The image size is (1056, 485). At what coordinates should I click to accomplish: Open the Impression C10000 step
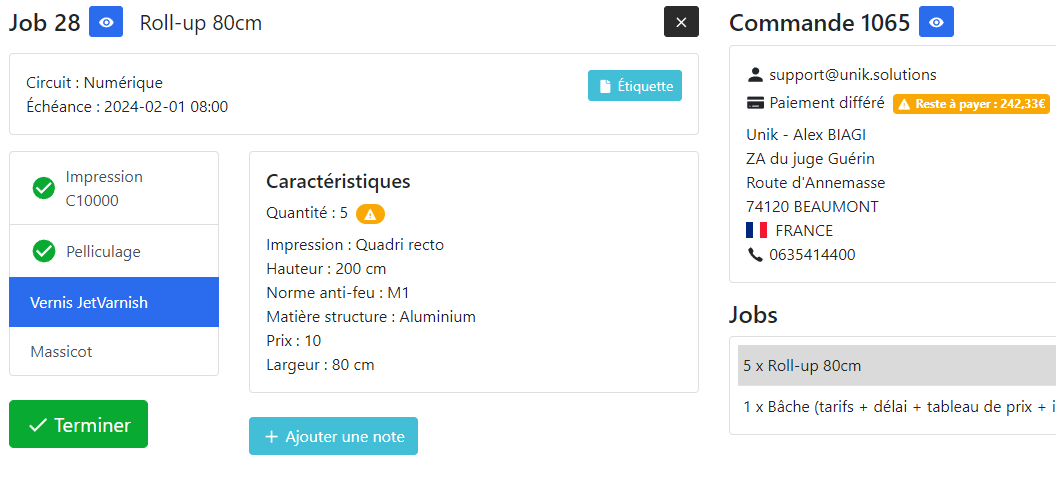[x=114, y=188]
